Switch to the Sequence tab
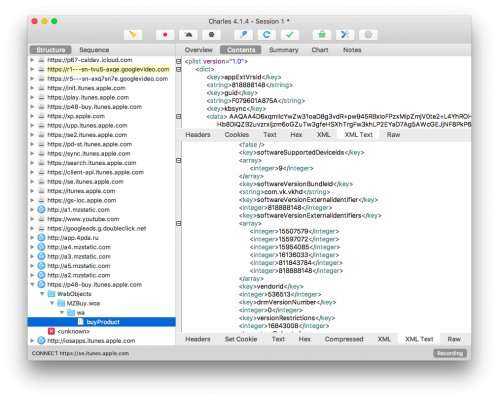The width and height of the screenshot is (499, 400). tap(94, 50)
